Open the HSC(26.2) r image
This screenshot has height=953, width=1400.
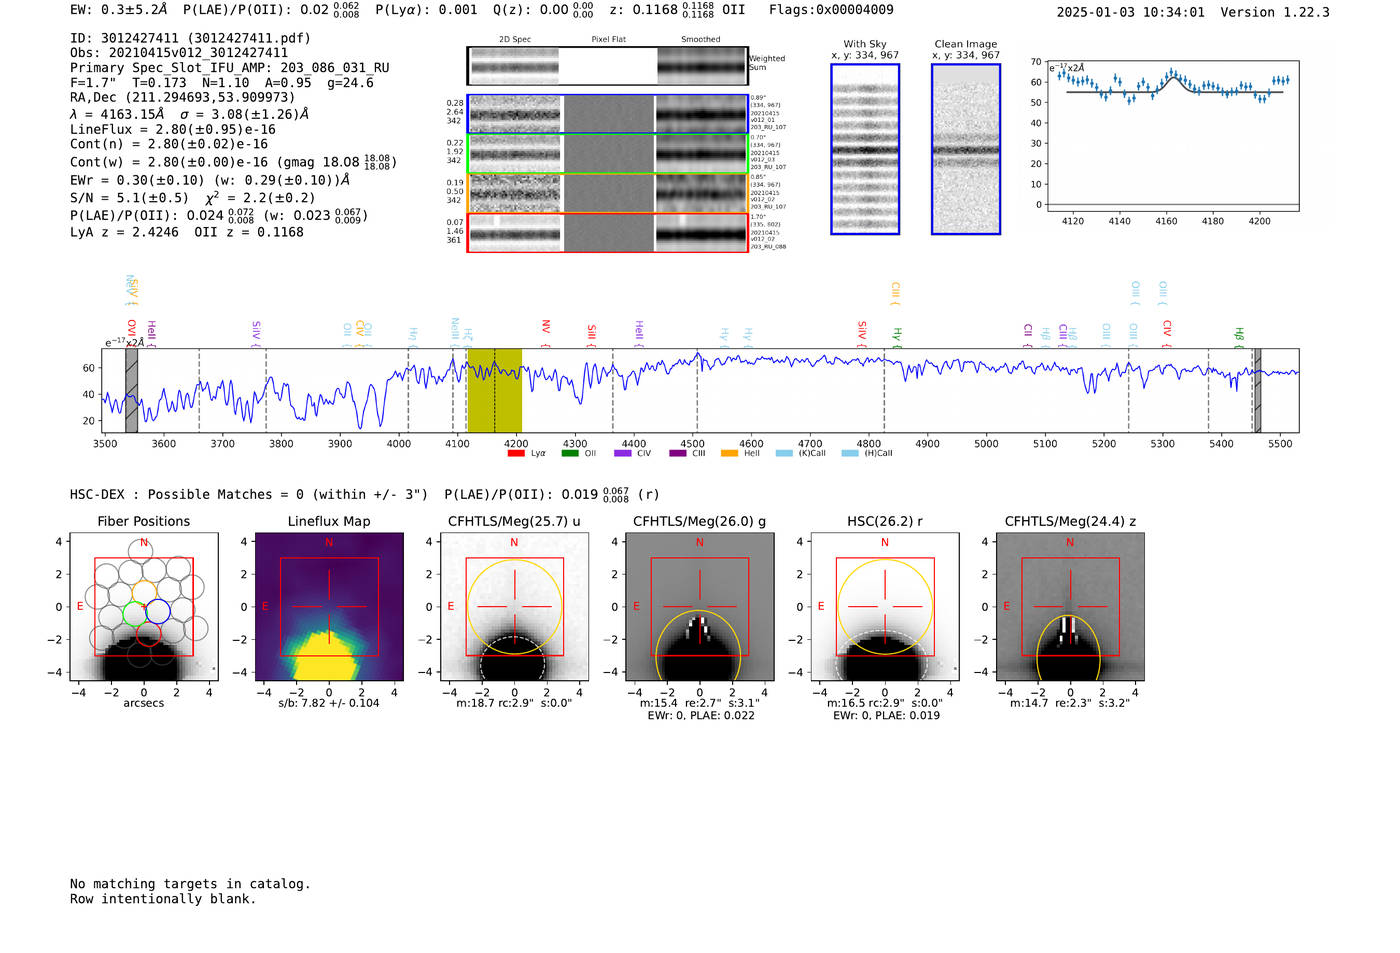[x=885, y=607]
